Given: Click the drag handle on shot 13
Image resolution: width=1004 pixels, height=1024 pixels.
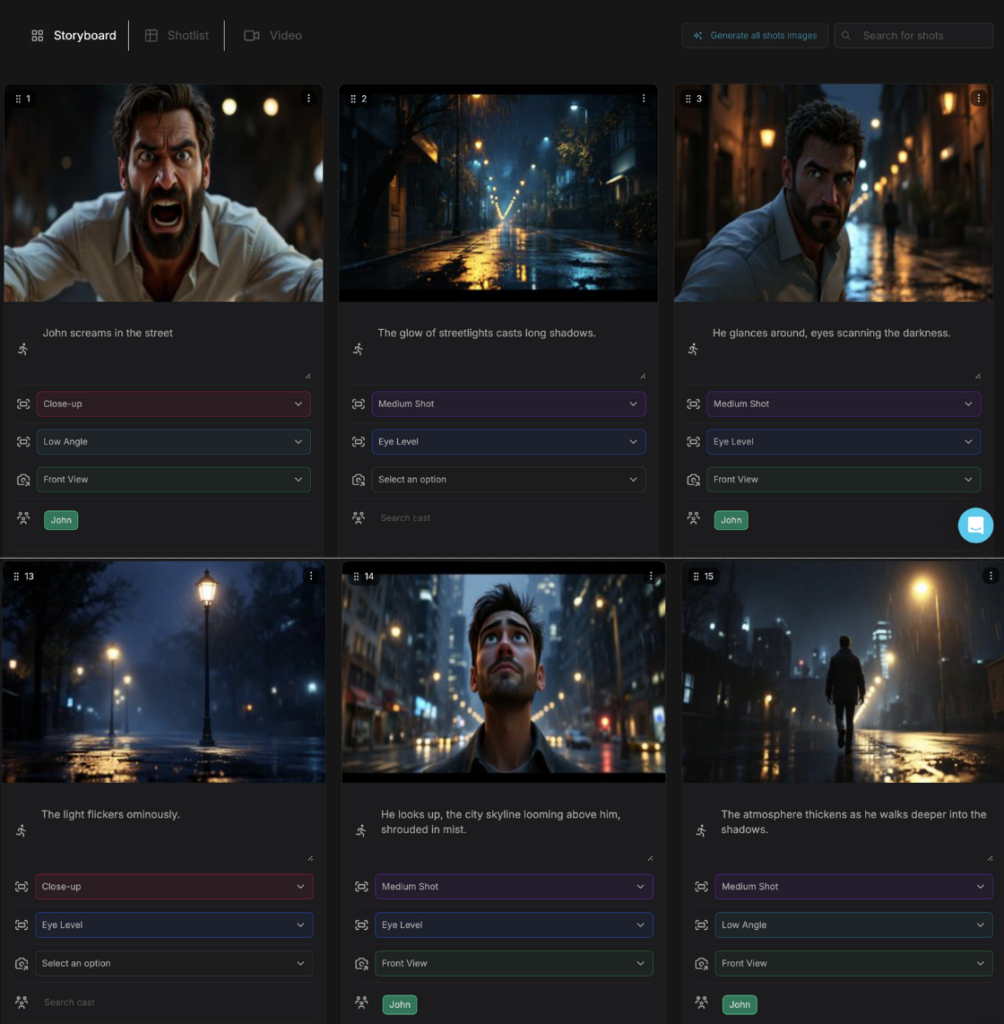Looking at the screenshot, I should pos(15,576).
